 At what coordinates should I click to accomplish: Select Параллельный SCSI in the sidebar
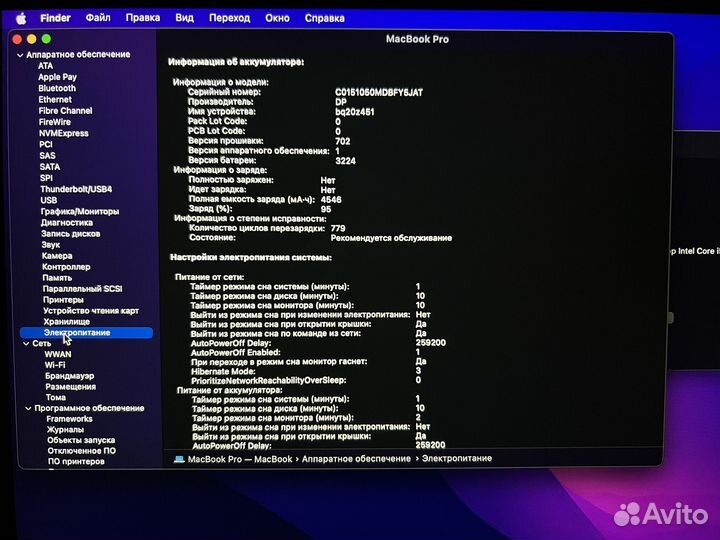(82, 289)
